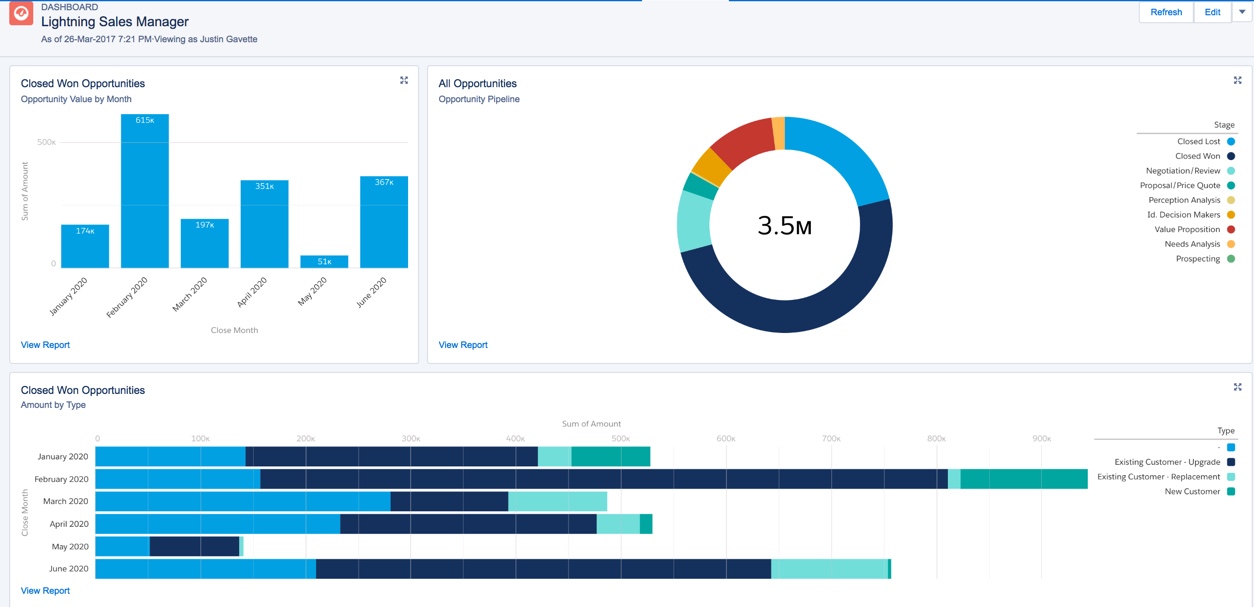Click the May 2020 bar showing 51k
This screenshot has height=607, width=1254.
point(324,262)
